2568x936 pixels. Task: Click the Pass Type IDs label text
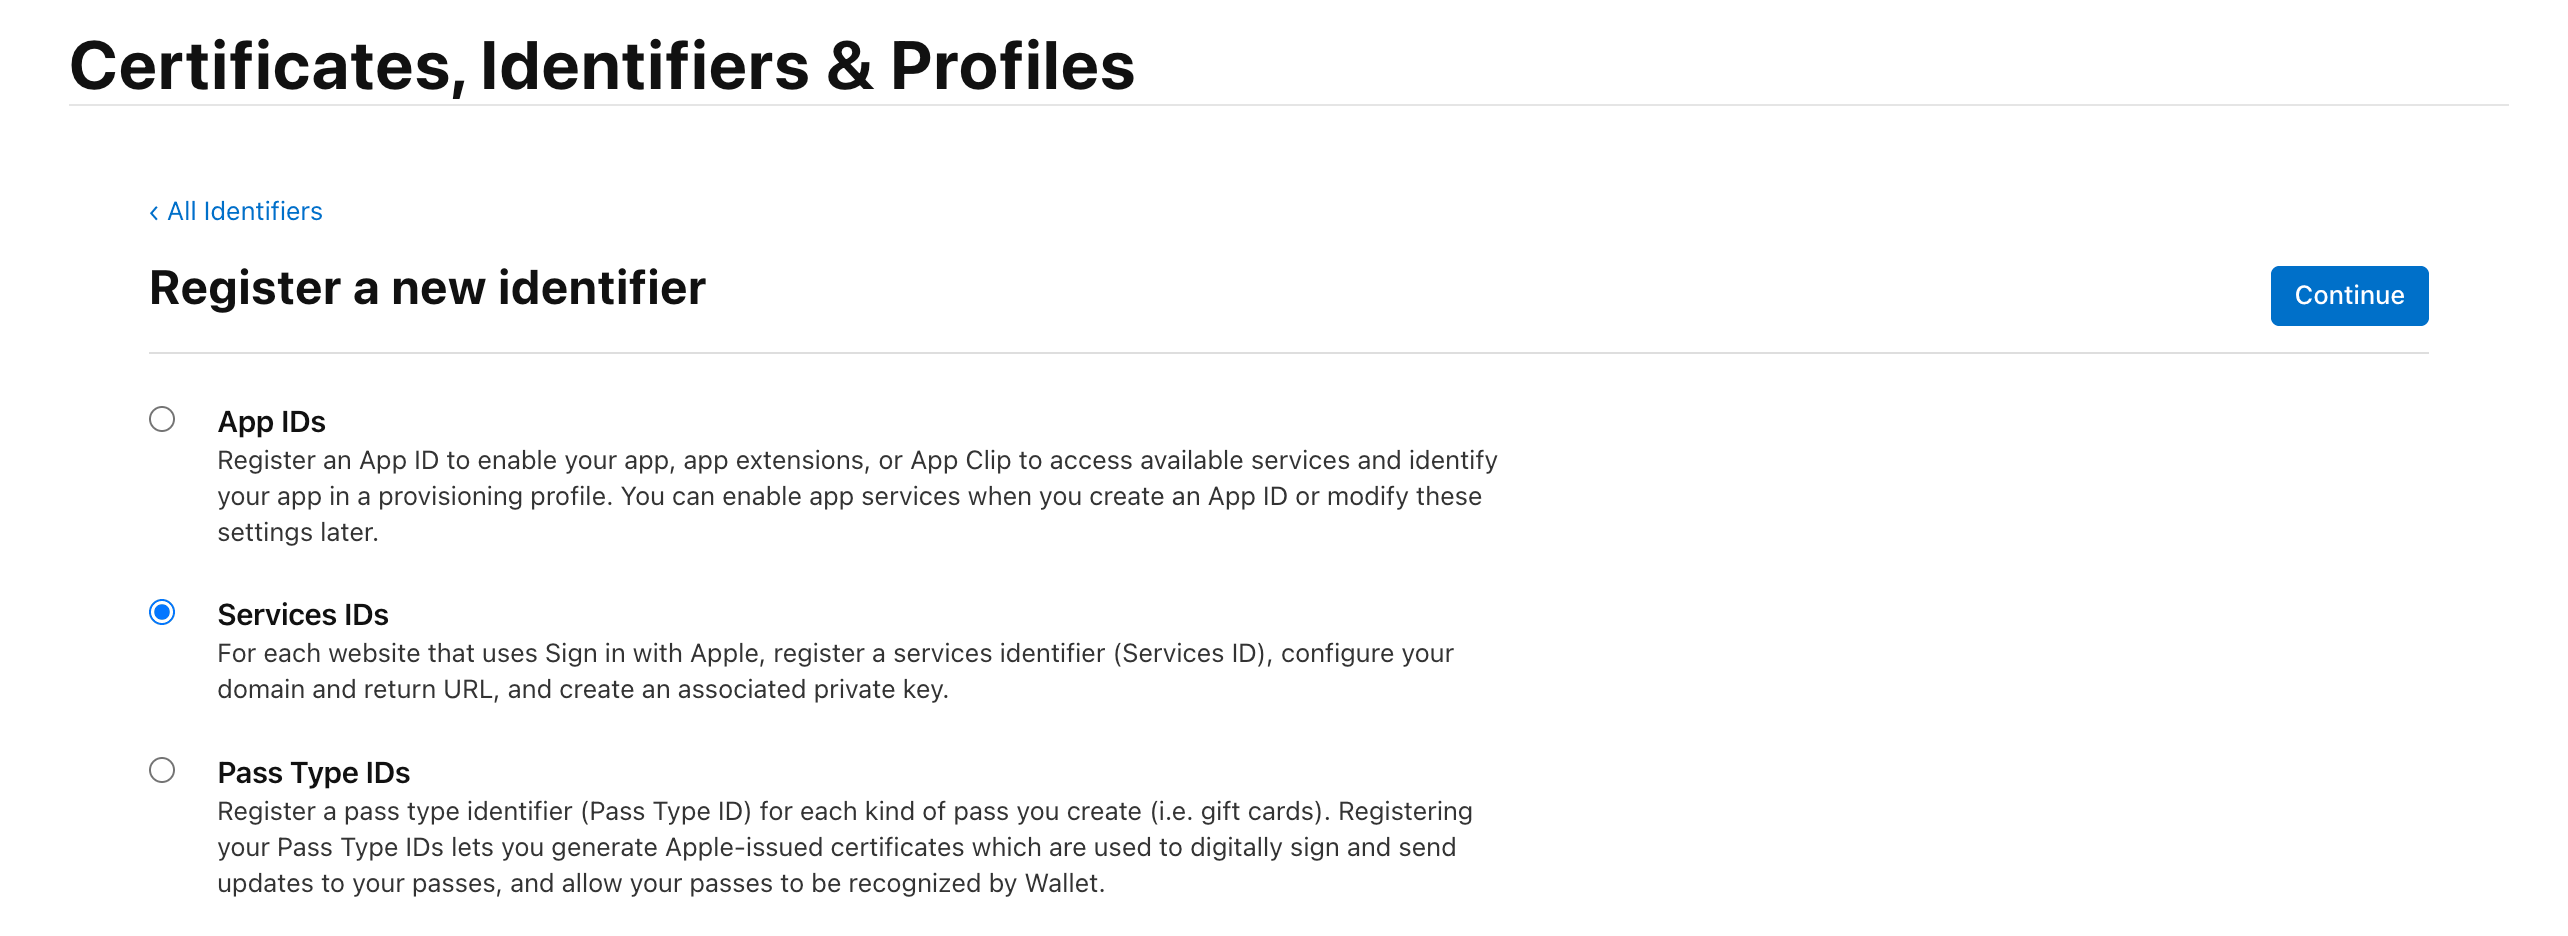tap(314, 773)
